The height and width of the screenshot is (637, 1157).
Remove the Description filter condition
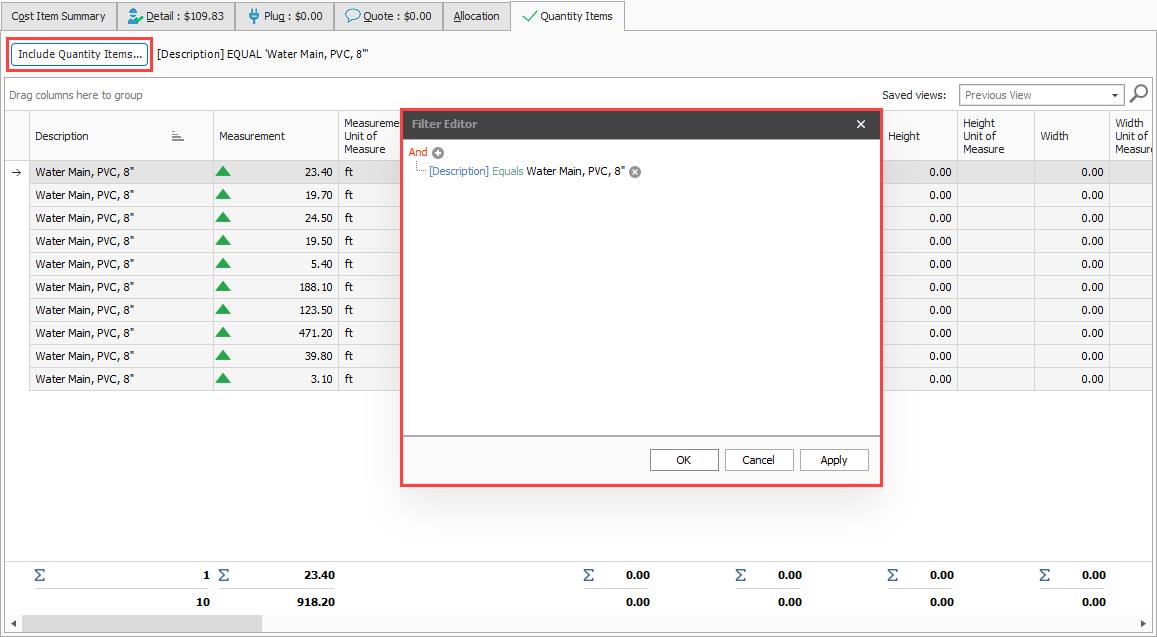tap(635, 172)
